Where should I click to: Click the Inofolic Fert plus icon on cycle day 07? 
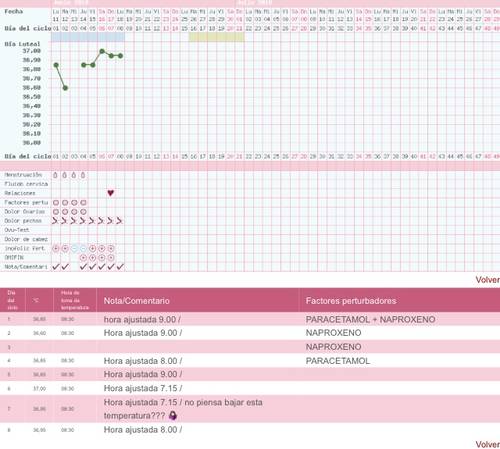click(x=111, y=248)
